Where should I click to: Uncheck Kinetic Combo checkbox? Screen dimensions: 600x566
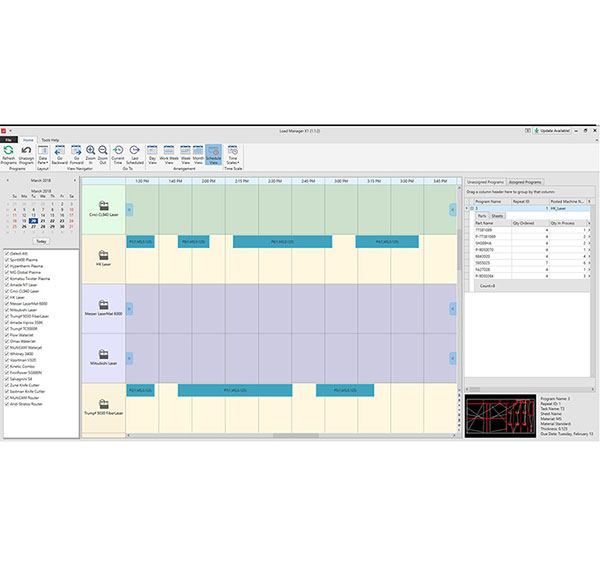[7, 366]
